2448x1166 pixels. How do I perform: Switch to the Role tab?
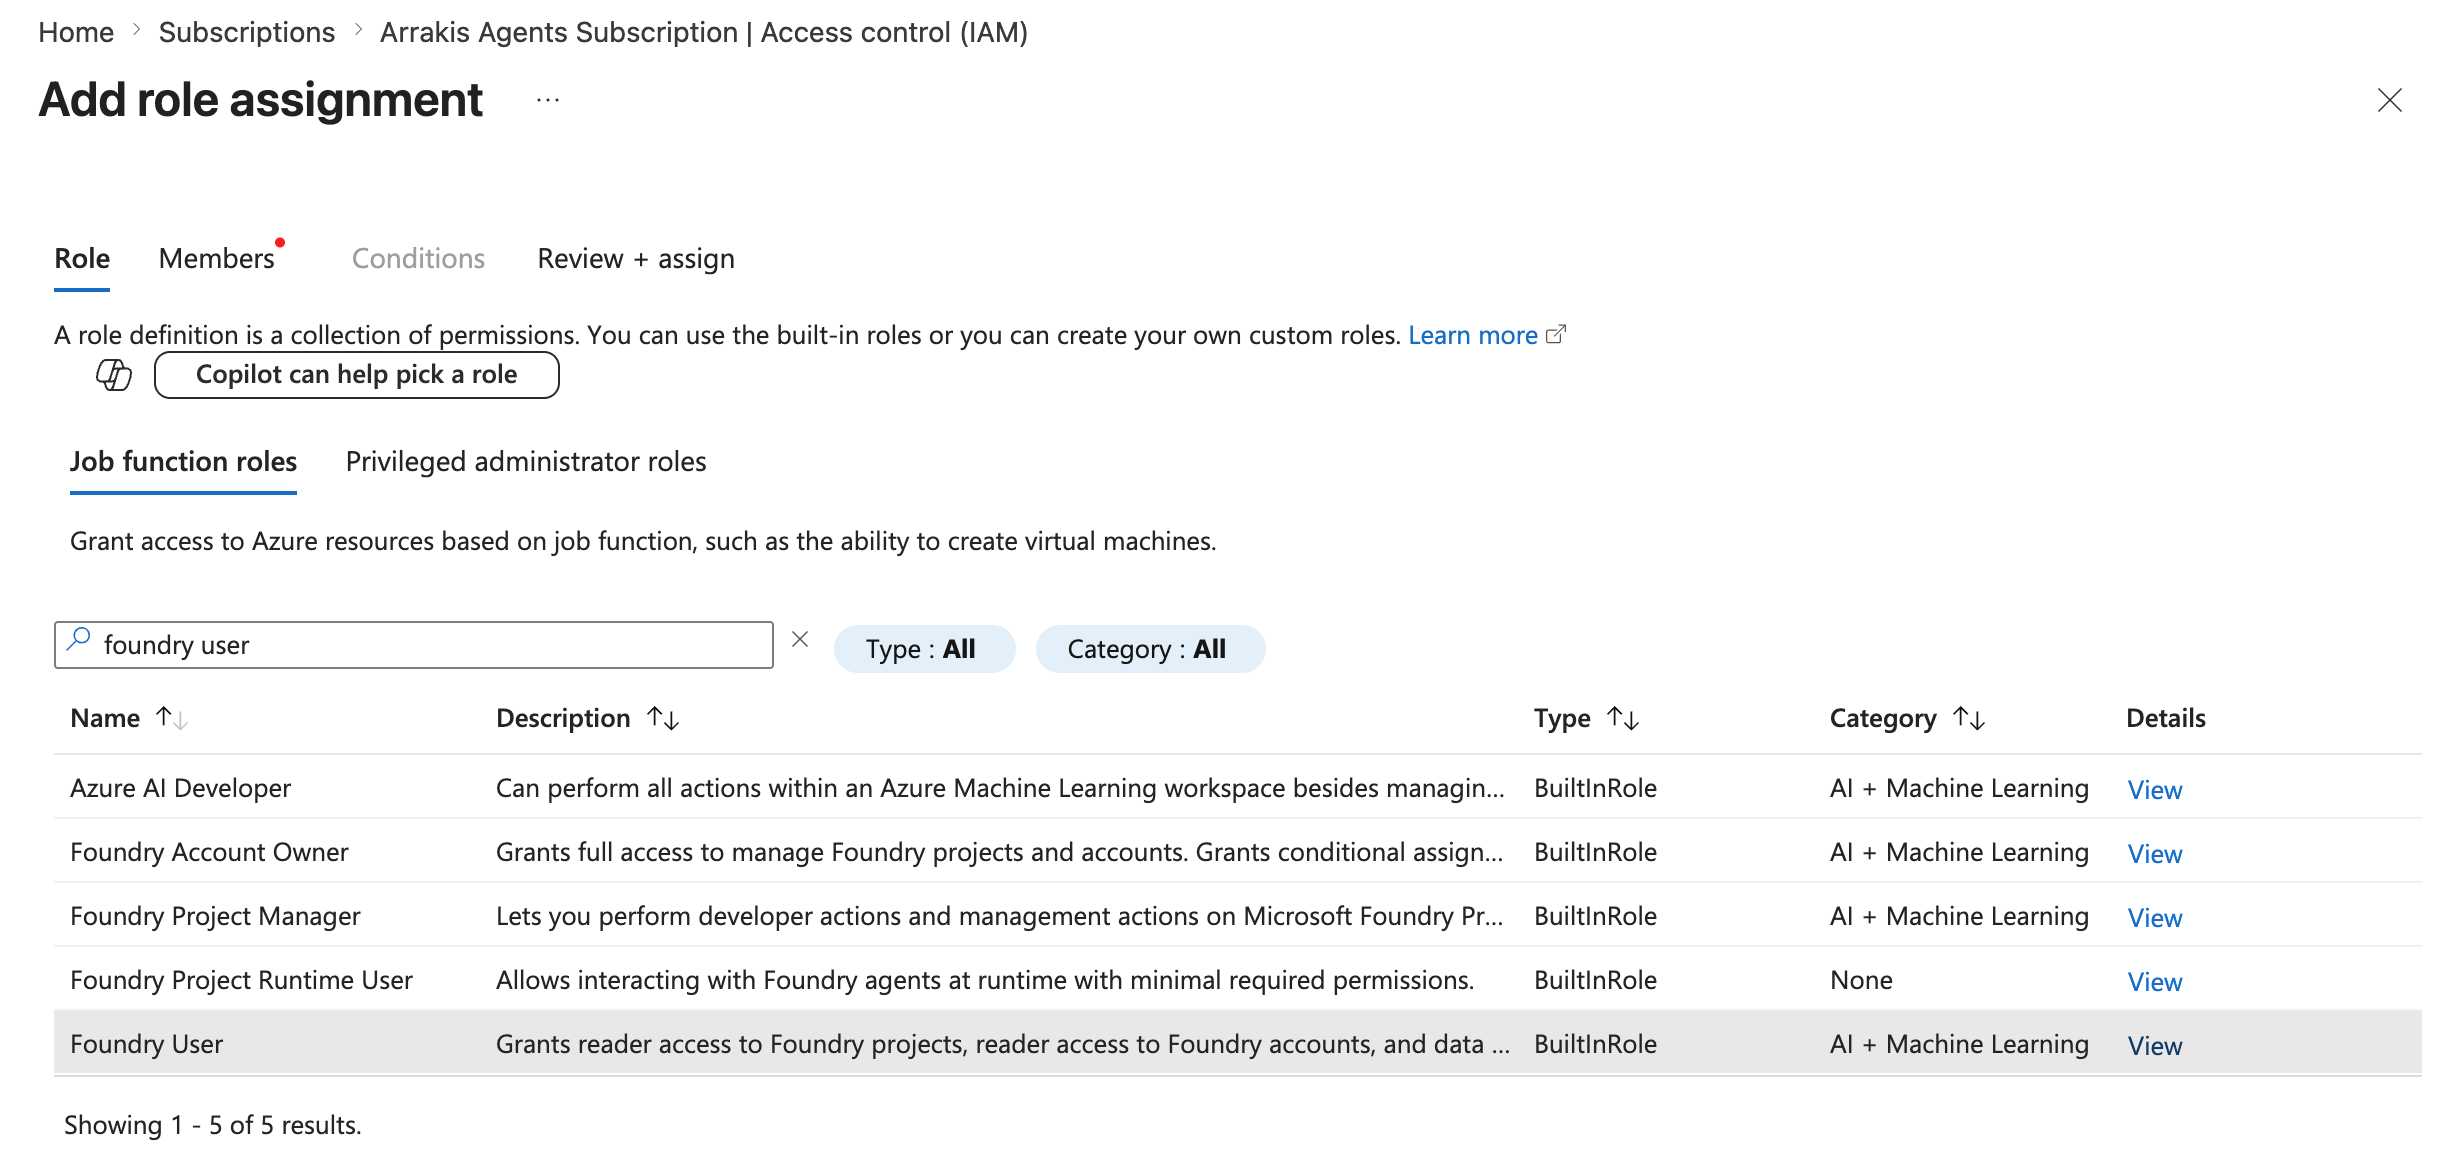(82, 259)
